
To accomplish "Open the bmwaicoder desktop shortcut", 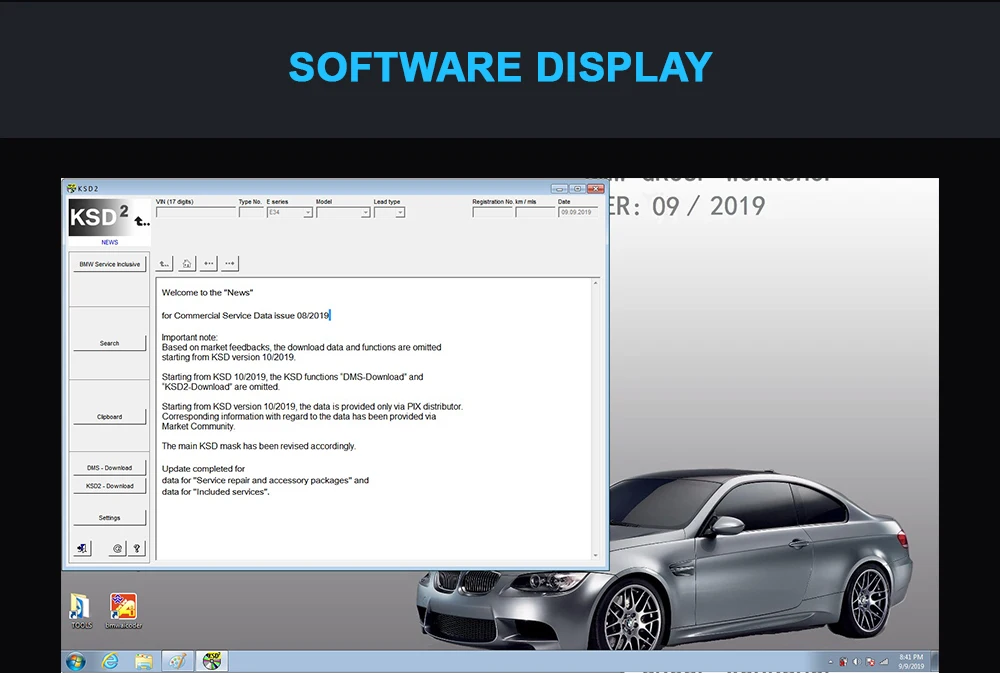I will [123, 611].
